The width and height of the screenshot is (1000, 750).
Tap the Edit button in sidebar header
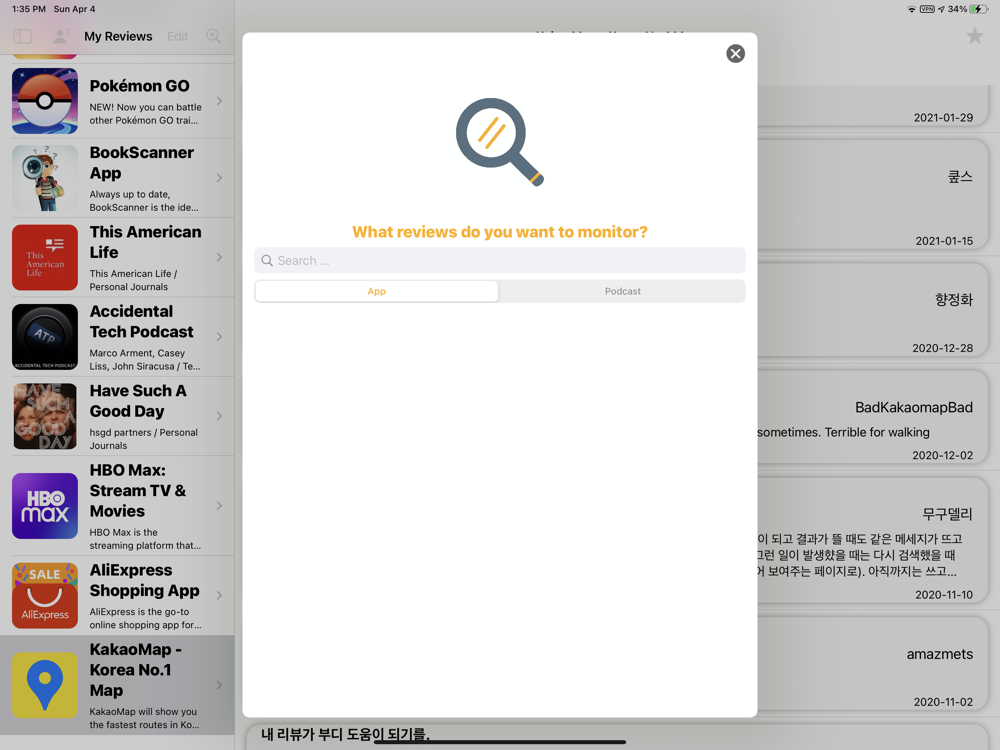tap(177, 36)
